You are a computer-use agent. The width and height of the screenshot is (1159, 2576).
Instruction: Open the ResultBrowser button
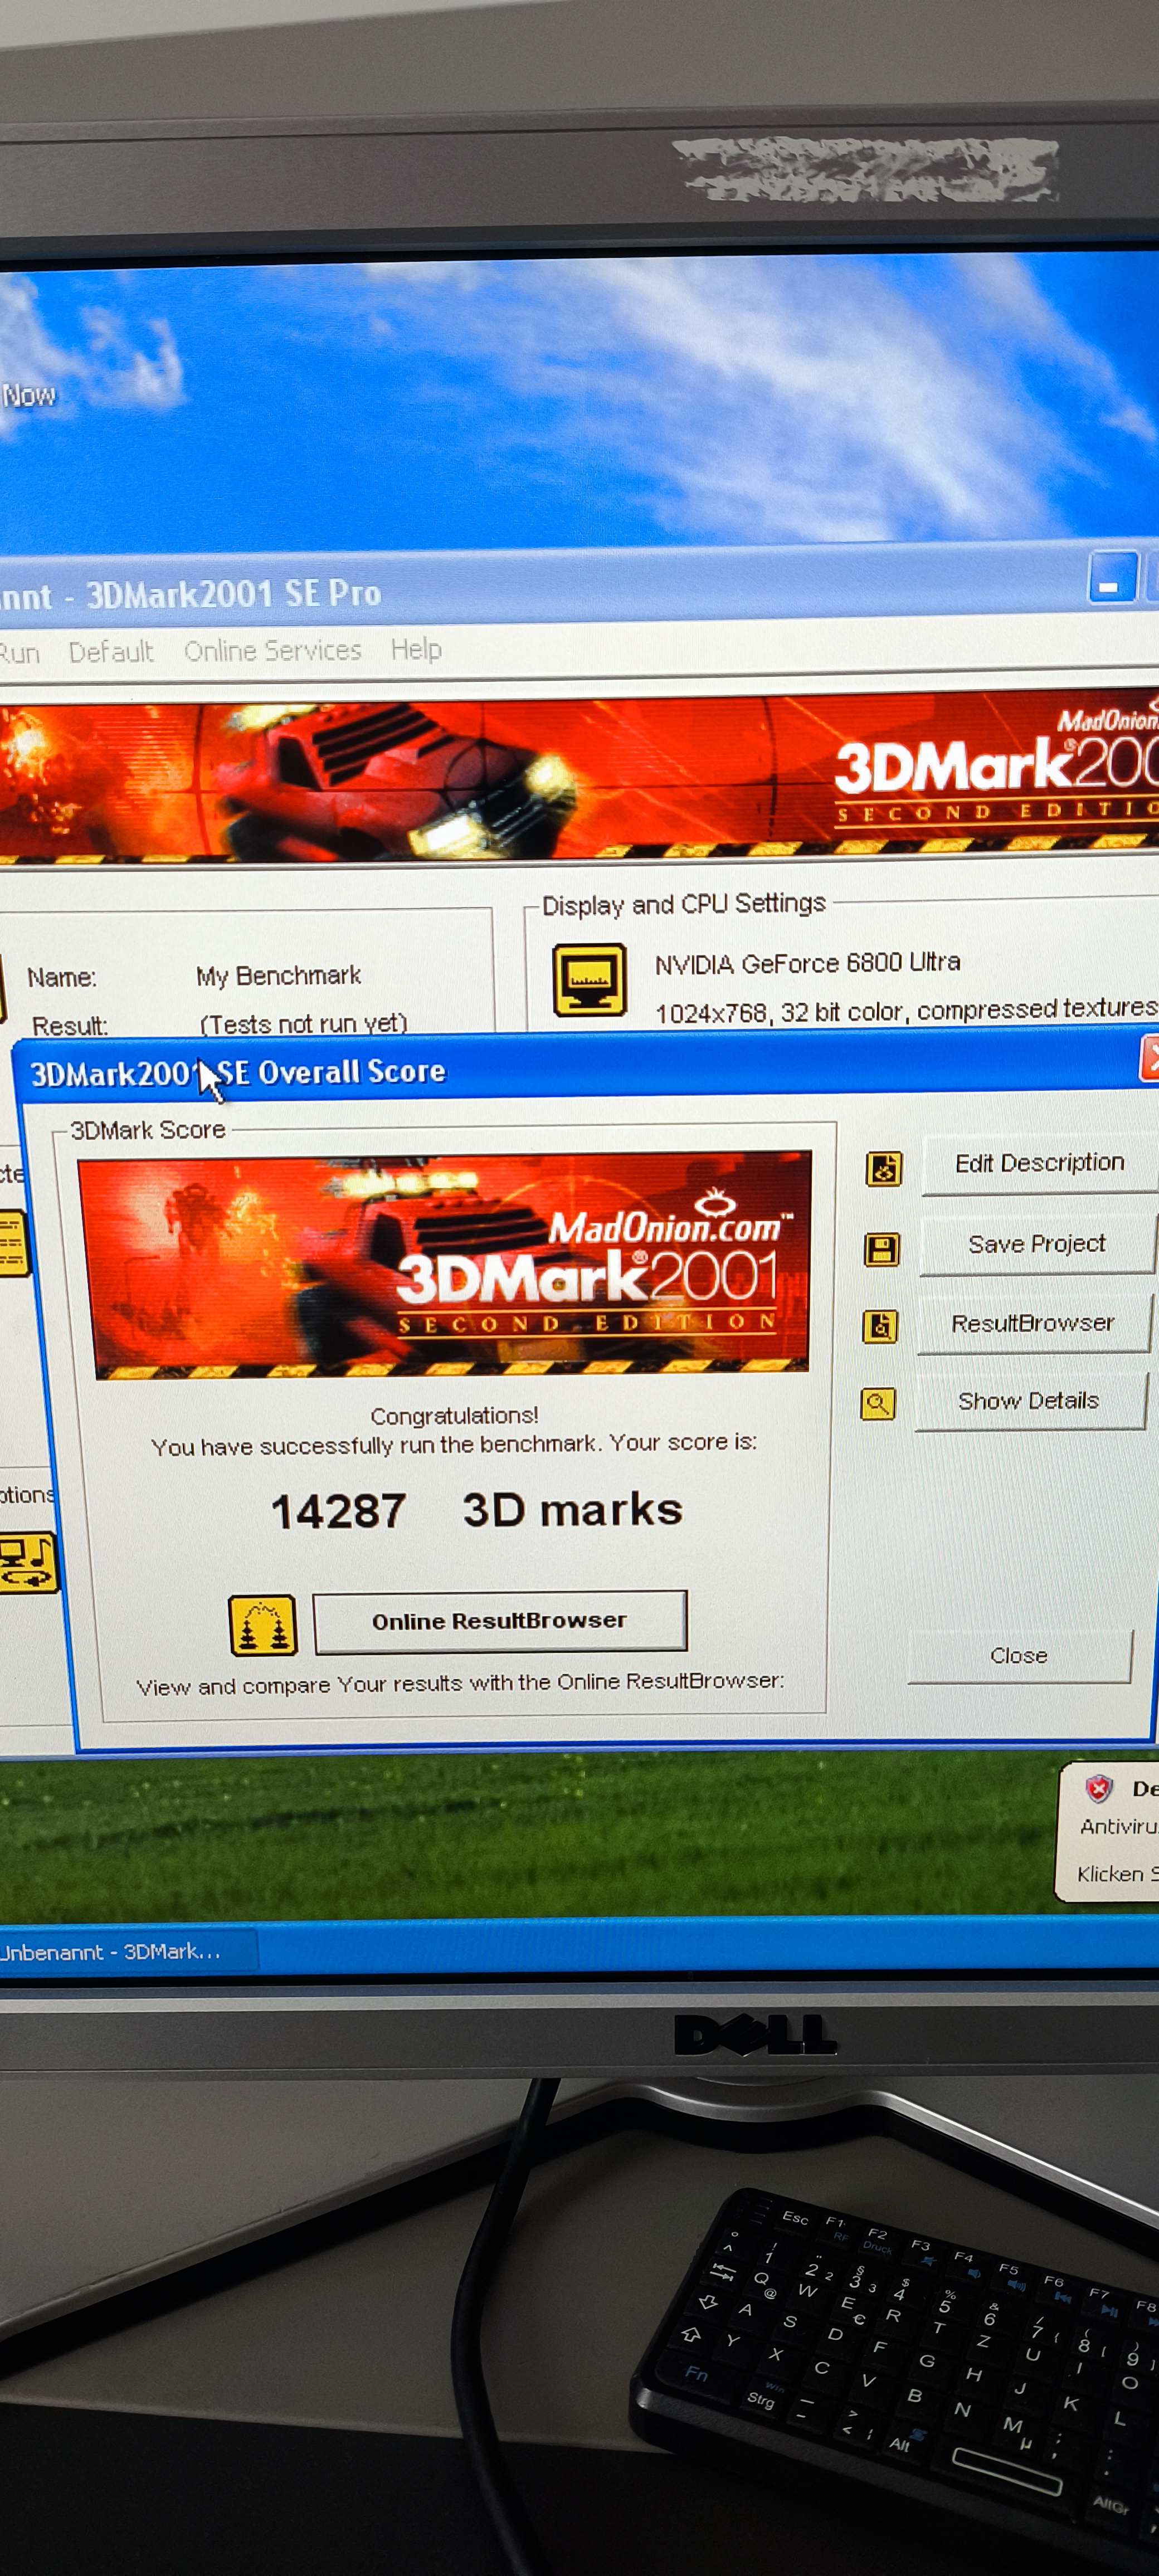pyautogui.click(x=1032, y=1323)
